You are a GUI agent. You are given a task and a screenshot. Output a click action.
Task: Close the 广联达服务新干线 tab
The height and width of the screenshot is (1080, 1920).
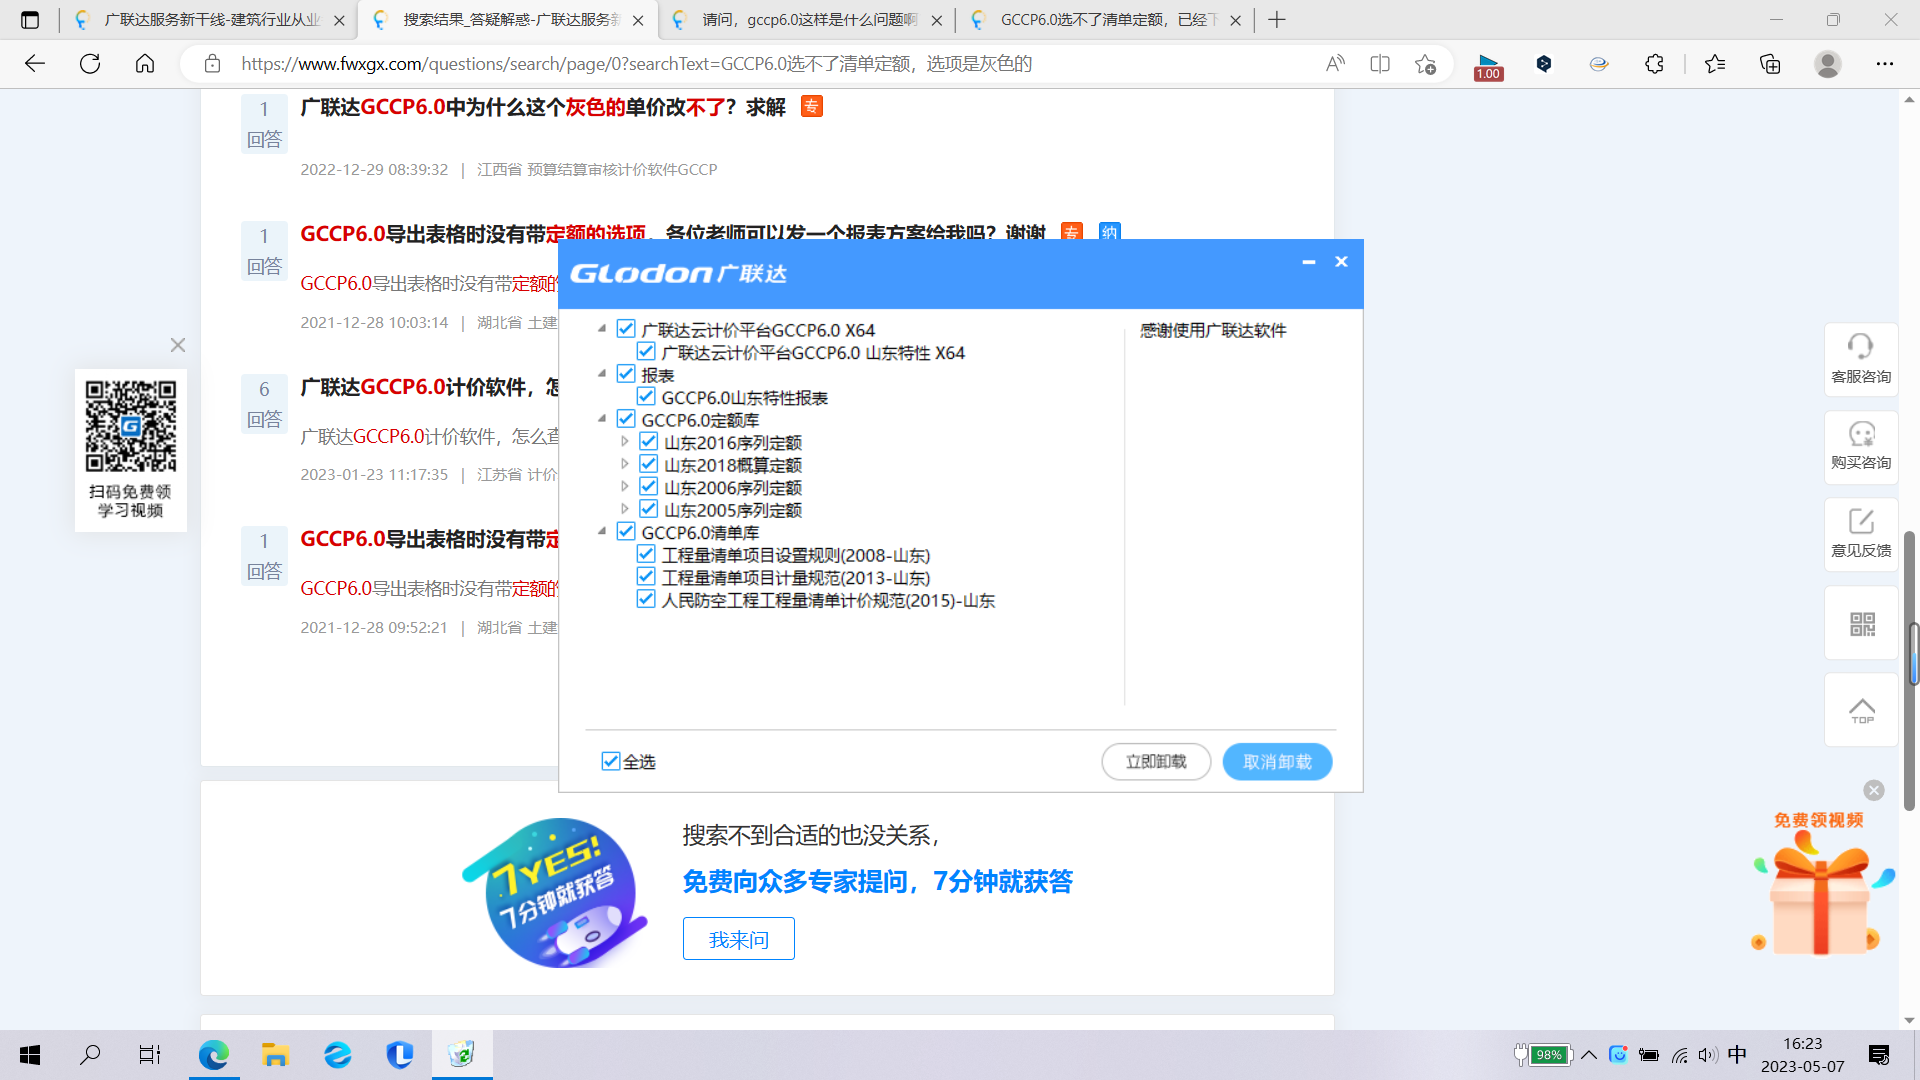click(x=339, y=20)
